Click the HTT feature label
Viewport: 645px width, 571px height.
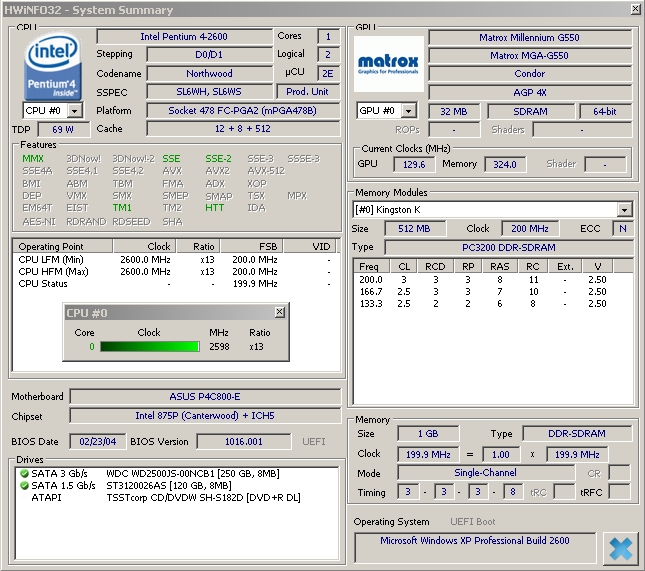click(215, 208)
